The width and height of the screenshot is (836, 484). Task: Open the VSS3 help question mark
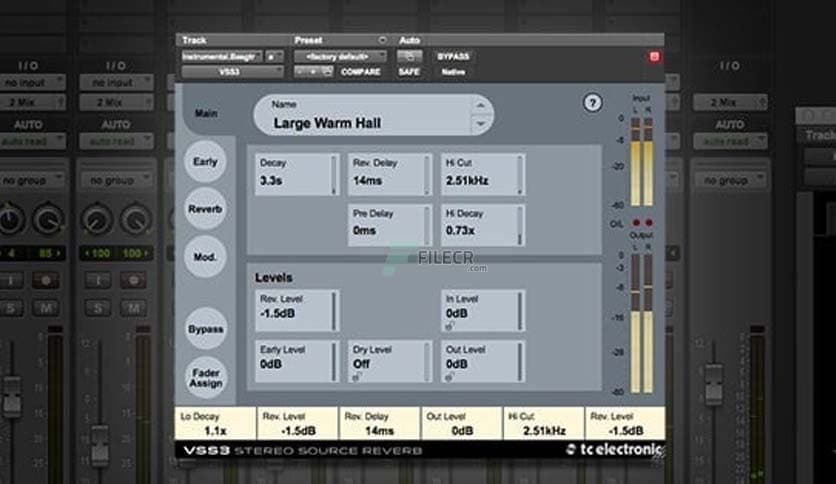[592, 102]
